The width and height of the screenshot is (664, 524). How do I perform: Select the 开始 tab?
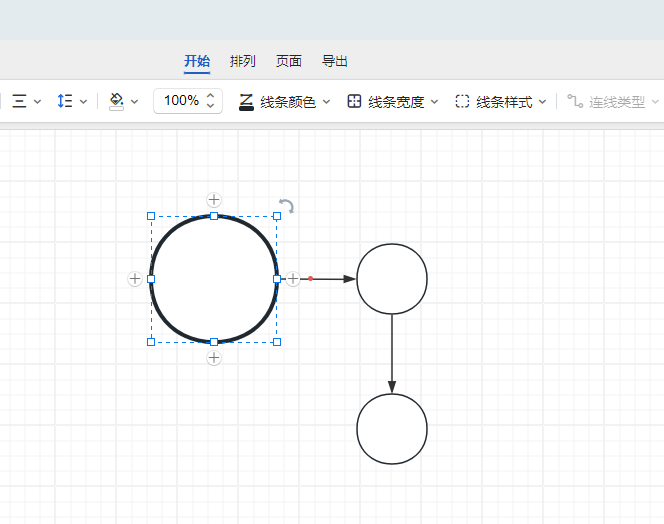pyautogui.click(x=197, y=61)
